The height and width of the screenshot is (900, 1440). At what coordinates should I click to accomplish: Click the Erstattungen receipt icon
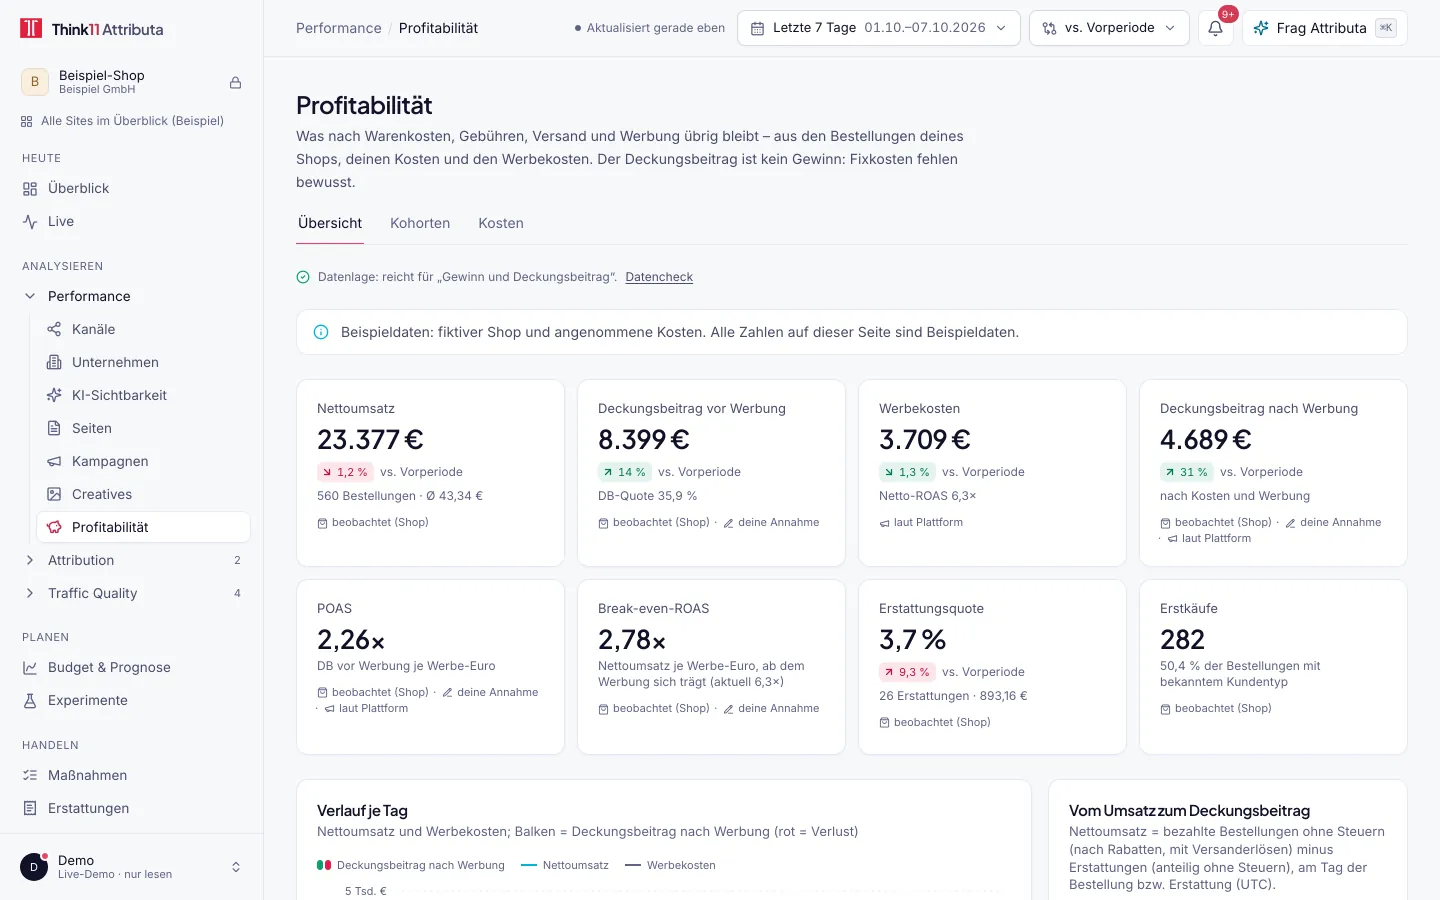click(30, 808)
